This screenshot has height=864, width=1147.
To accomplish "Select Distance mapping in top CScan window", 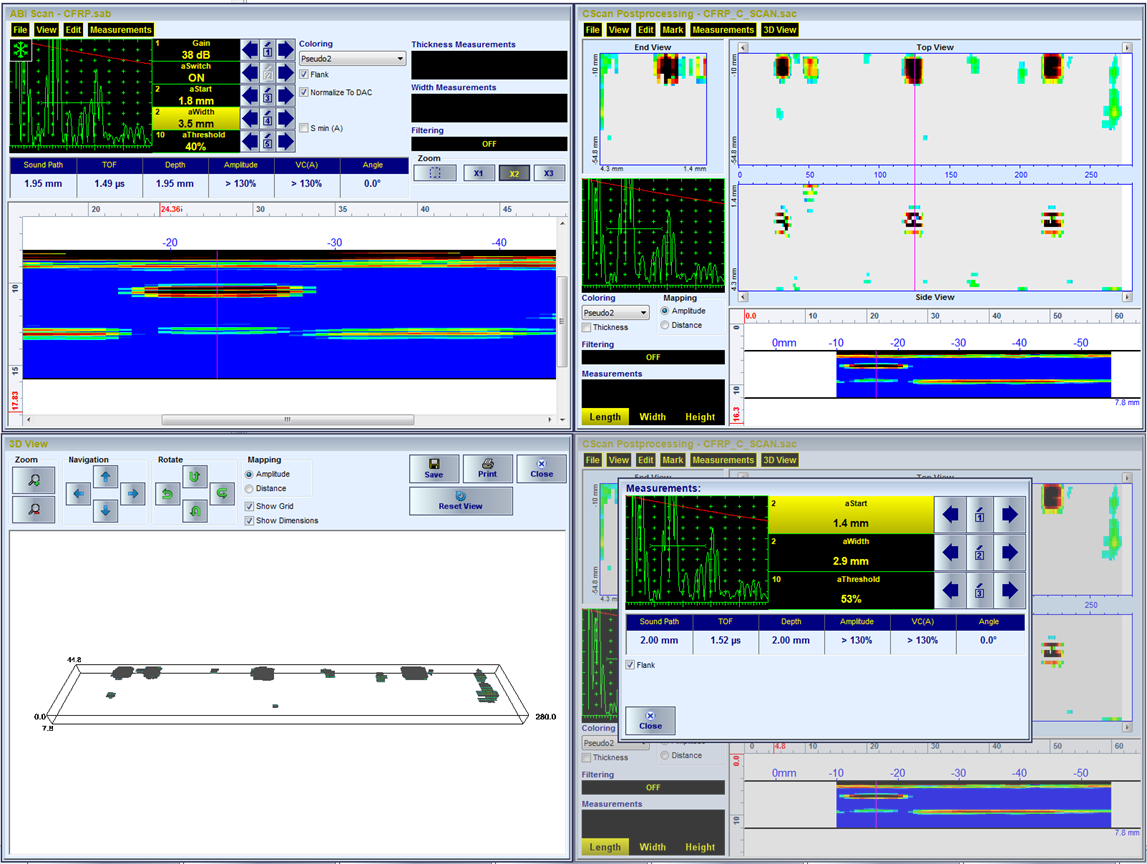I will point(665,325).
